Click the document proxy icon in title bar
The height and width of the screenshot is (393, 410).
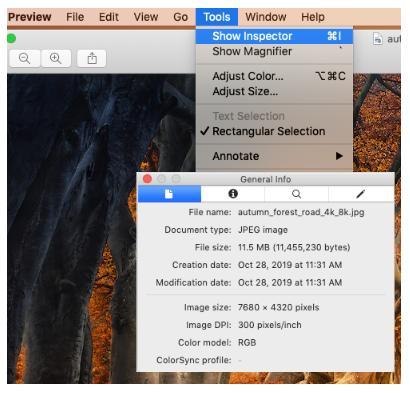click(x=378, y=39)
